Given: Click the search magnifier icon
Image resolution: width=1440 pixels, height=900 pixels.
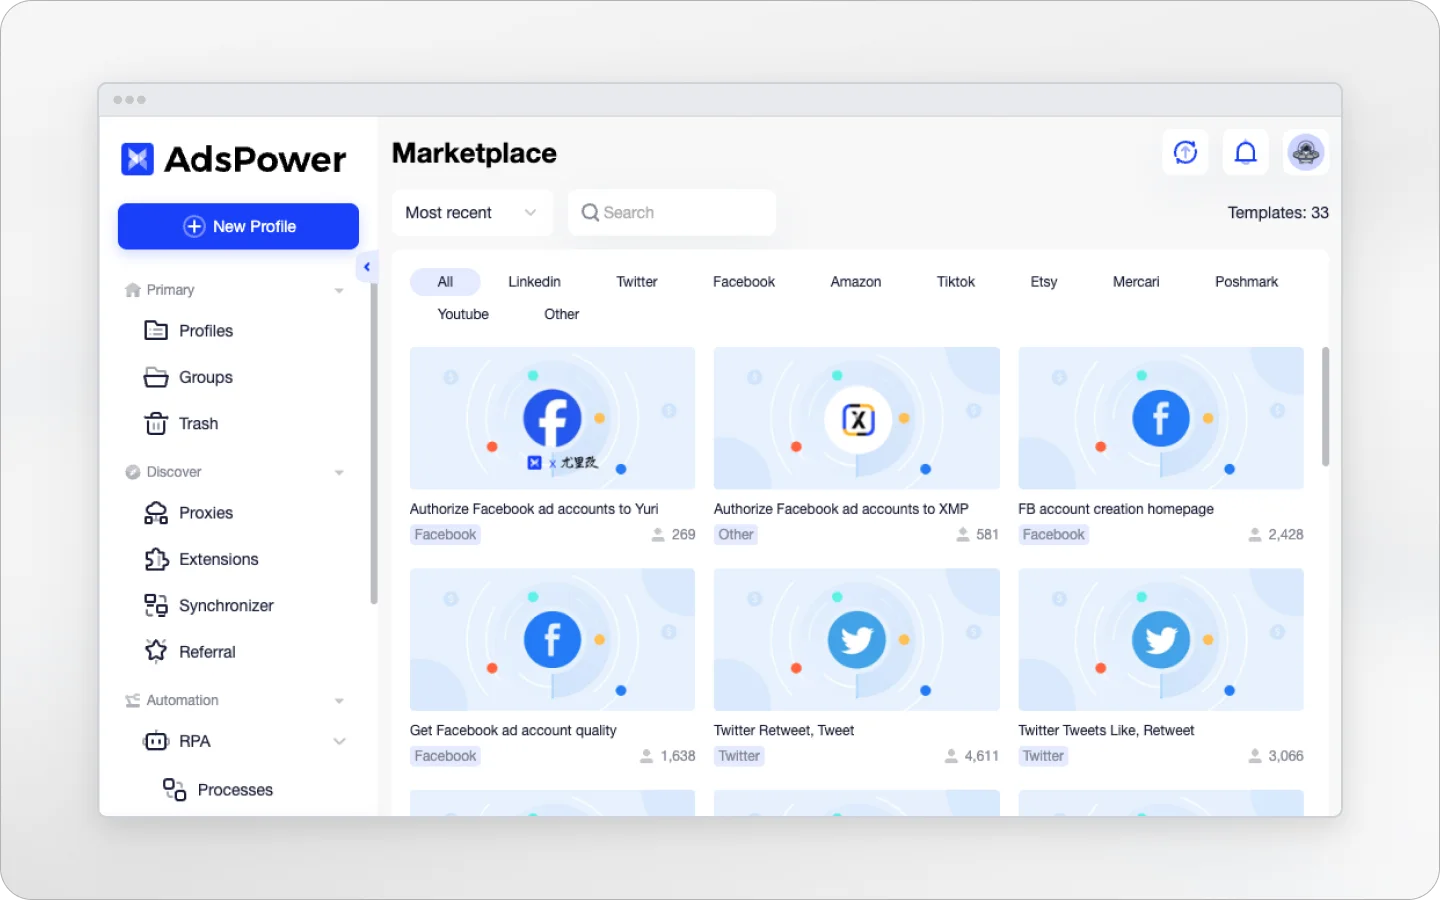Looking at the screenshot, I should click(x=590, y=212).
